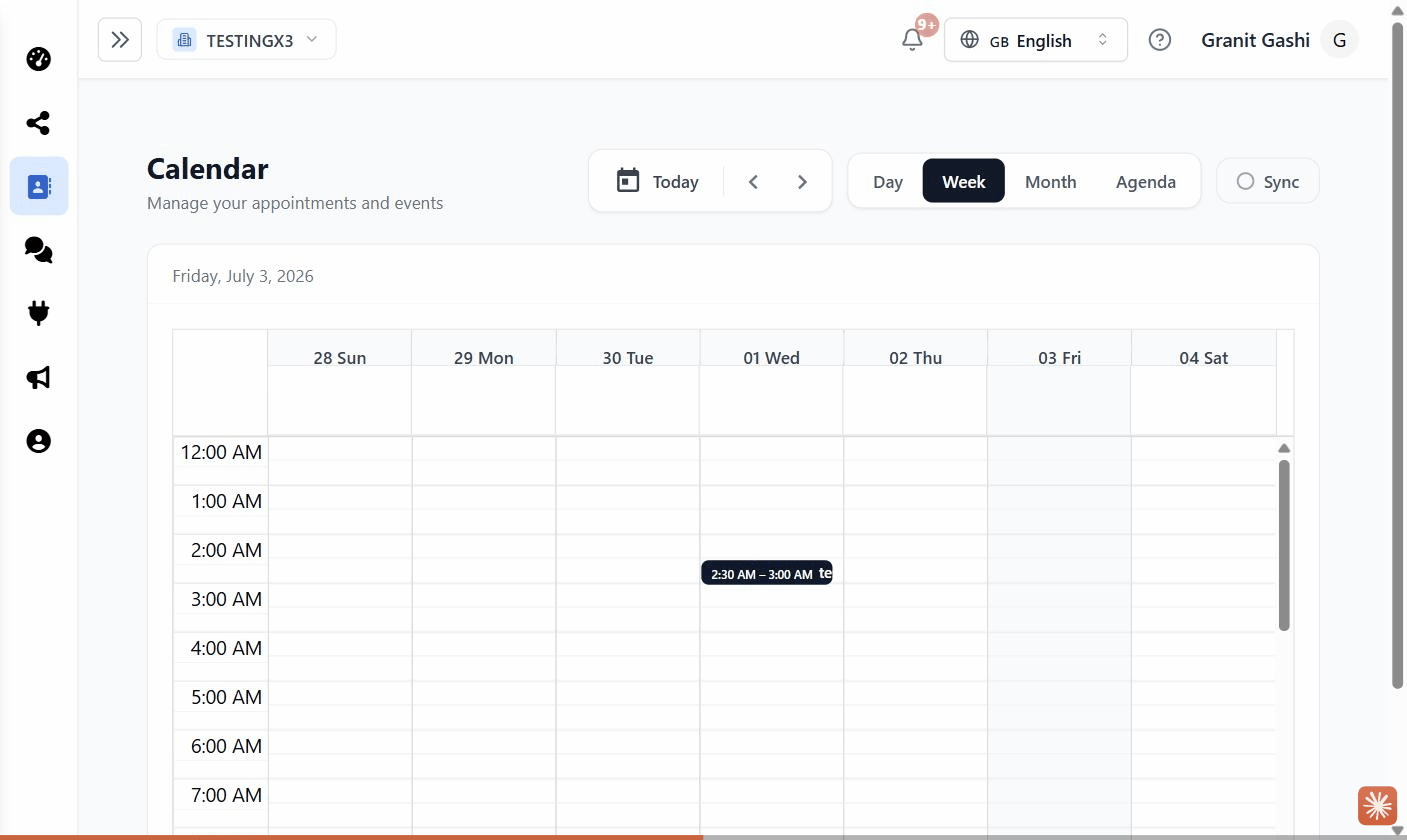Viewport: 1407px width, 840px height.
Task: Click the calendar grid scroll-up arrow
Action: coord(1284,447)
